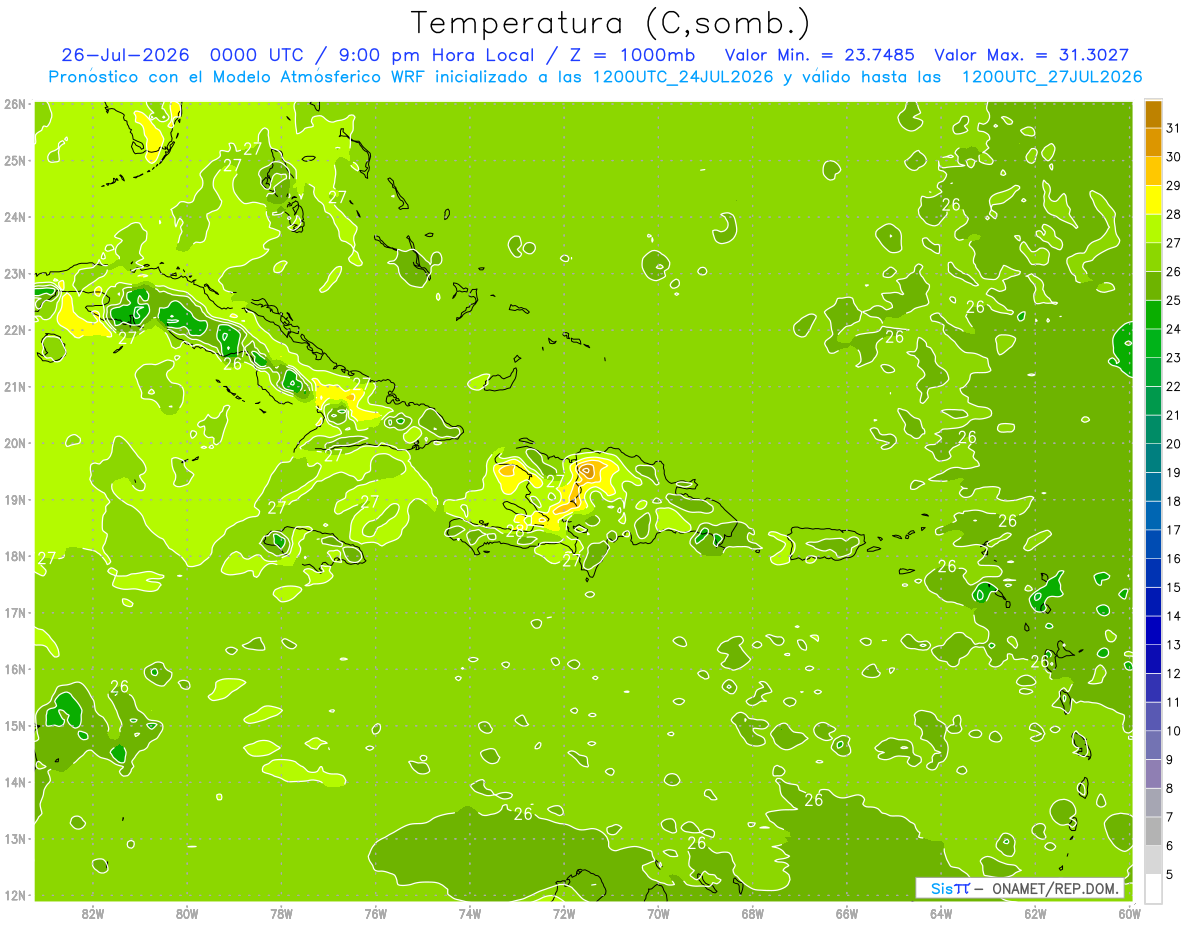This screenshot has width=1200, height=927.
Task: Click the '6' value on the color scale
Action: click(1169, 846)
